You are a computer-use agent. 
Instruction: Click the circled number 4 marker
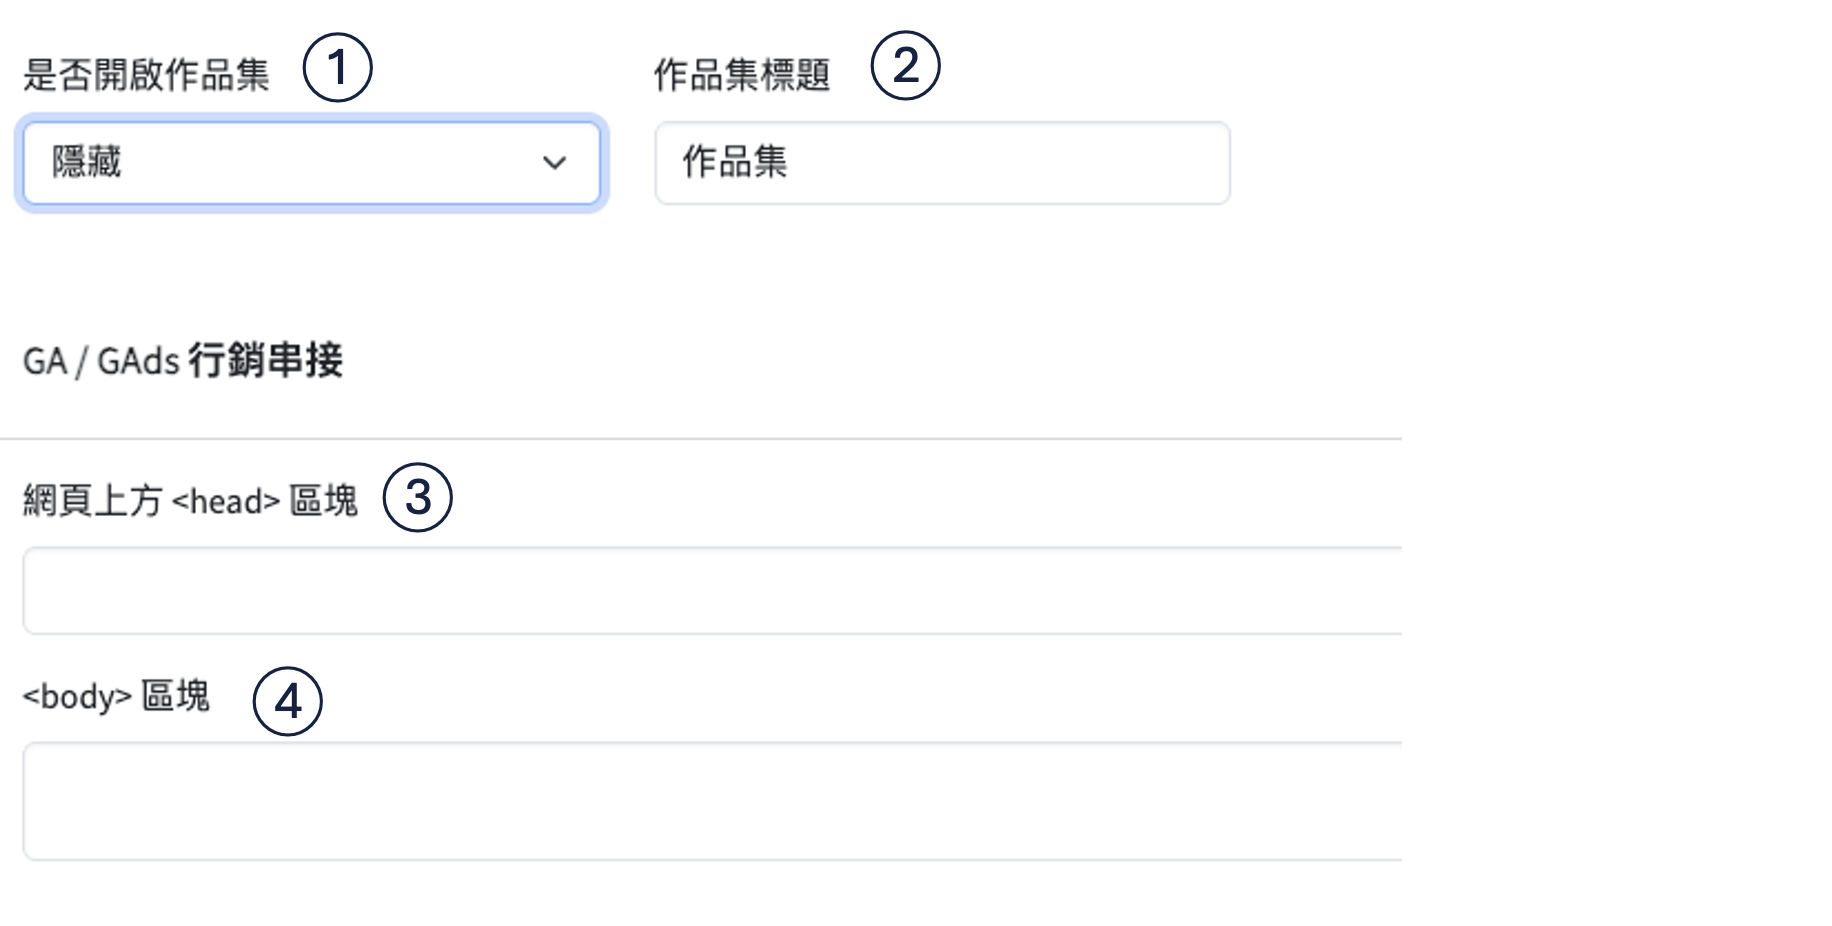point(288,702)
